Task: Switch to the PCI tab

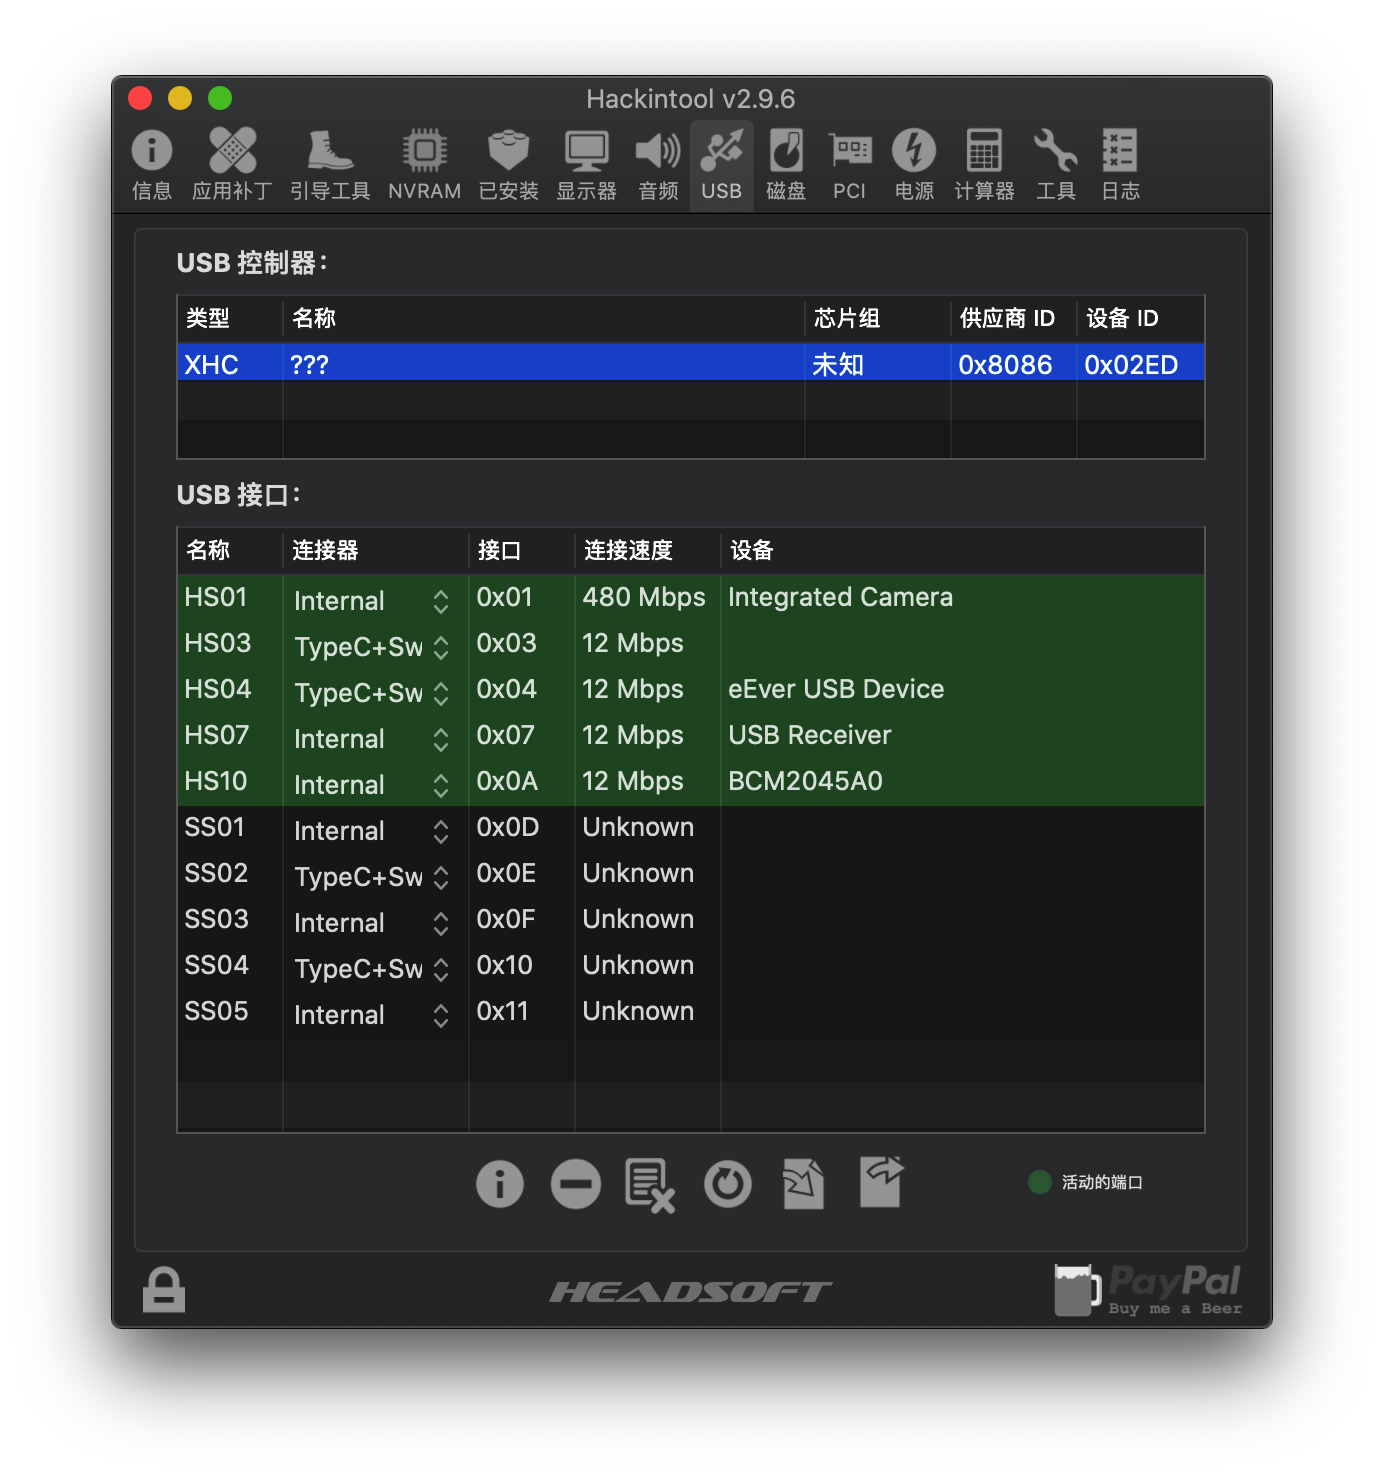Action: (x=850, y=165)
